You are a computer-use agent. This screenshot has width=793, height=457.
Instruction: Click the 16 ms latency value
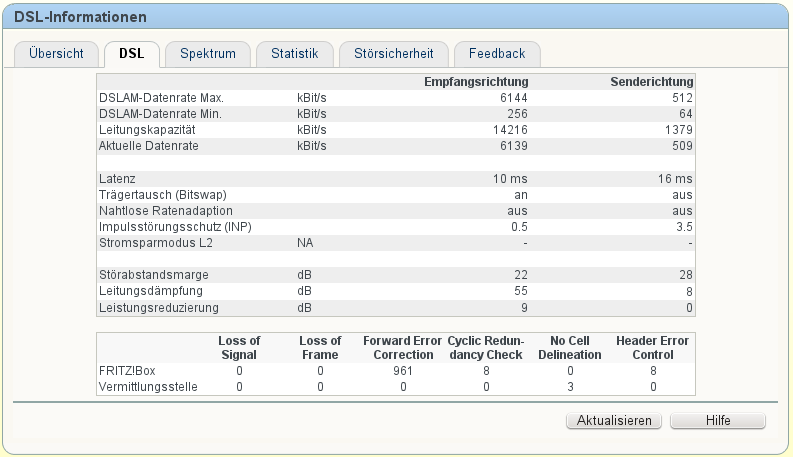[675, 179]
